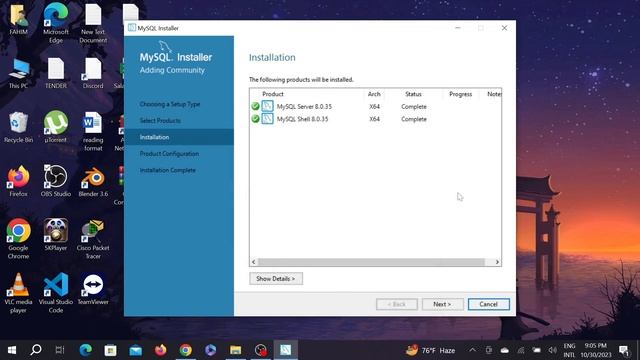Click the green checkmark beside MySQL Server
640x360 pixels.
[x=256, y=106]
